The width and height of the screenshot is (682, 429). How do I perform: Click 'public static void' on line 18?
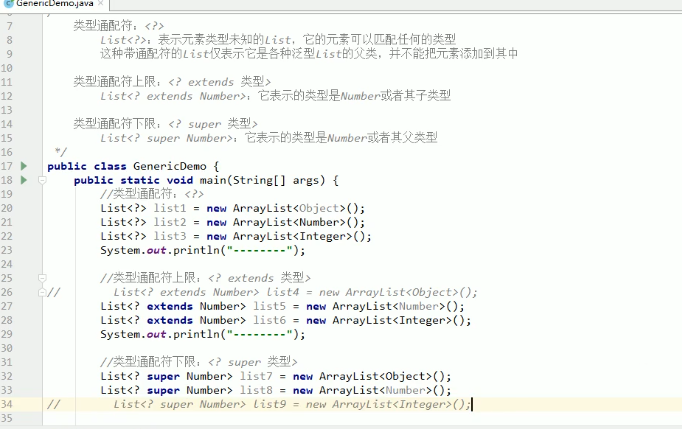click(x=133, y=180)
